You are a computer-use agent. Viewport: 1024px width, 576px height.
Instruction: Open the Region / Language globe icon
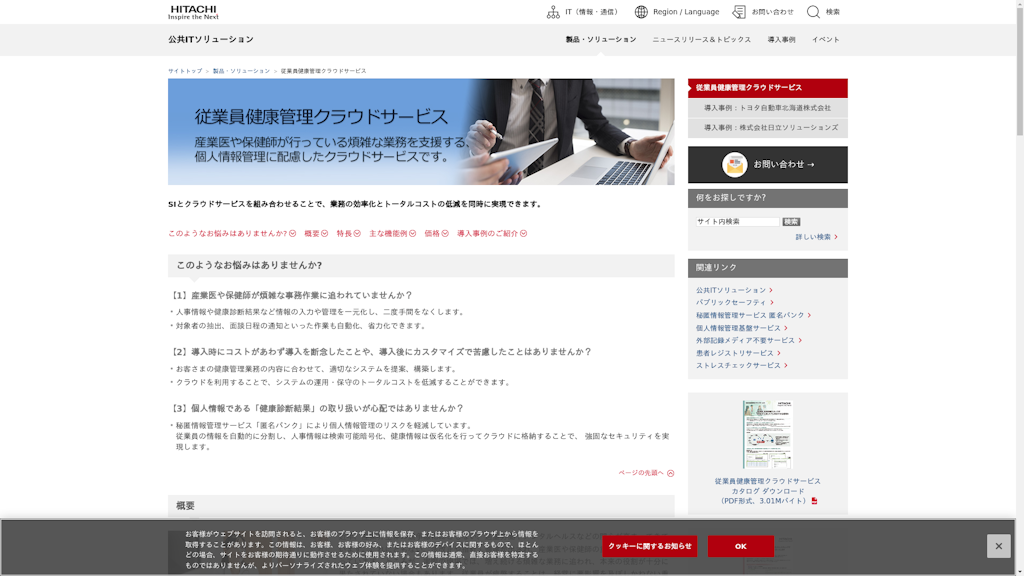(x=641, y=12)
